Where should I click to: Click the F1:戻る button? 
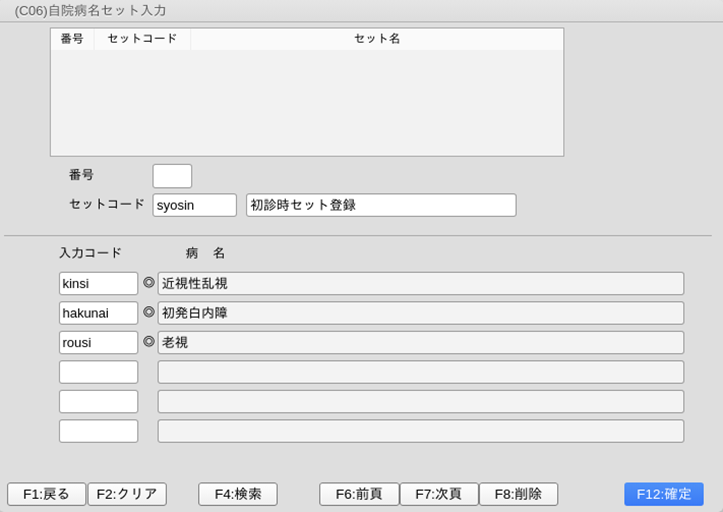click(x=46, y=494)
